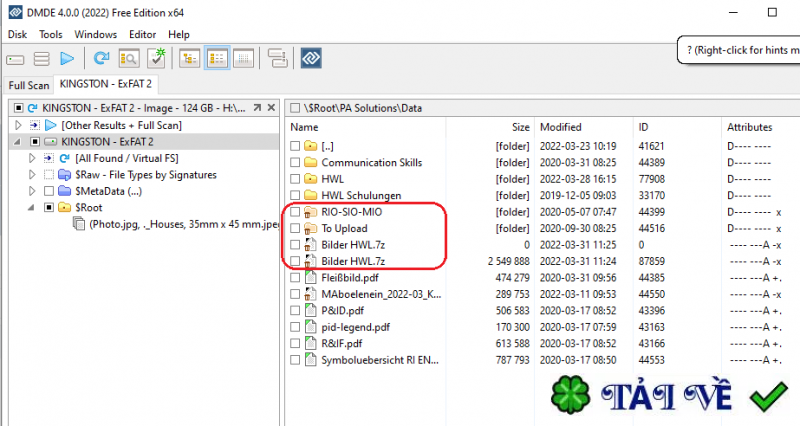Select the Bilder HWL.7z file with size 0

tap(353, 245)
